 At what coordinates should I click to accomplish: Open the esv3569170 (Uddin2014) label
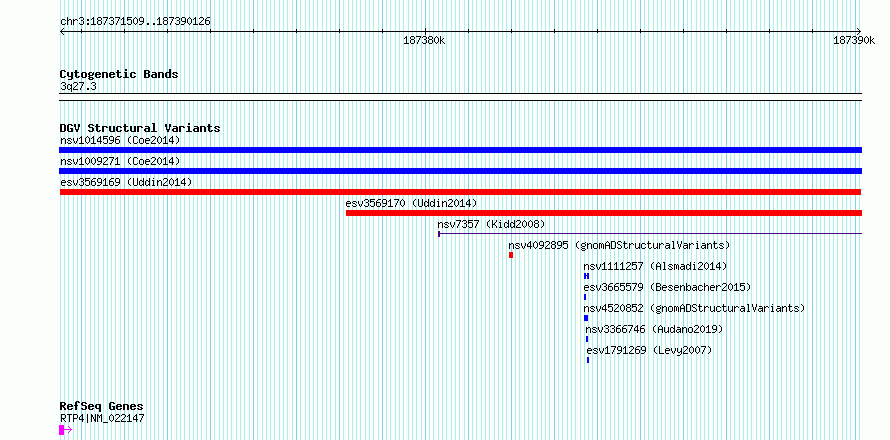click(x=412, y=203)
